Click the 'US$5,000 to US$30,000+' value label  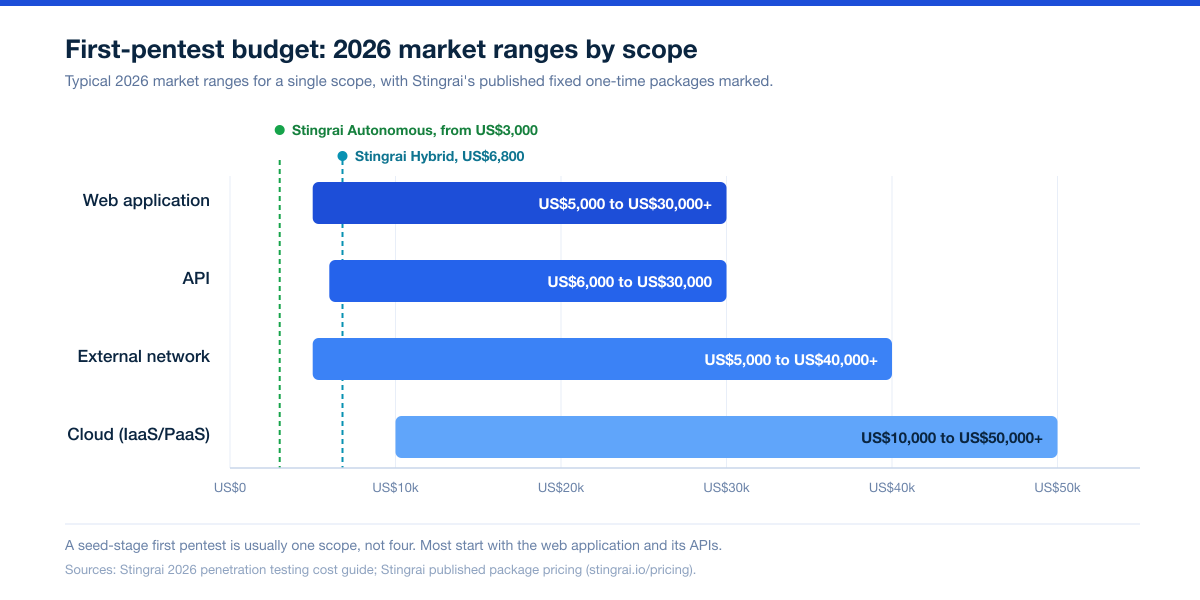point(625,203)
